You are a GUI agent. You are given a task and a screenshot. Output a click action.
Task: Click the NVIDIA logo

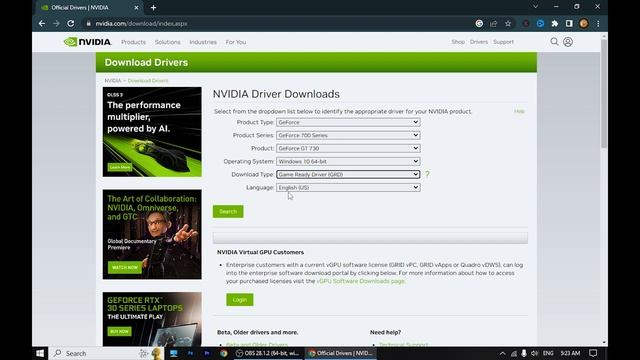pos(87,42)
